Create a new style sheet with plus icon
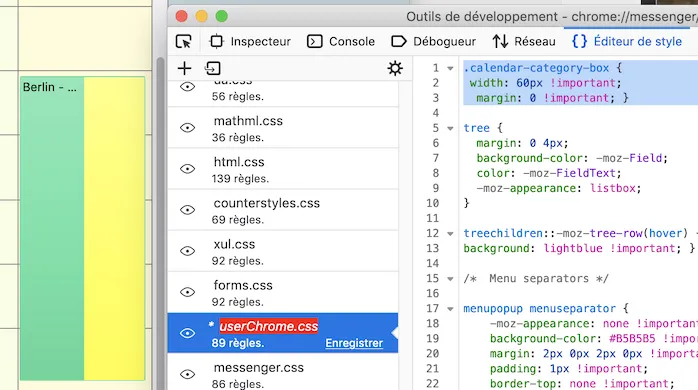The image size is (698, 390). (x=184, y=68)
